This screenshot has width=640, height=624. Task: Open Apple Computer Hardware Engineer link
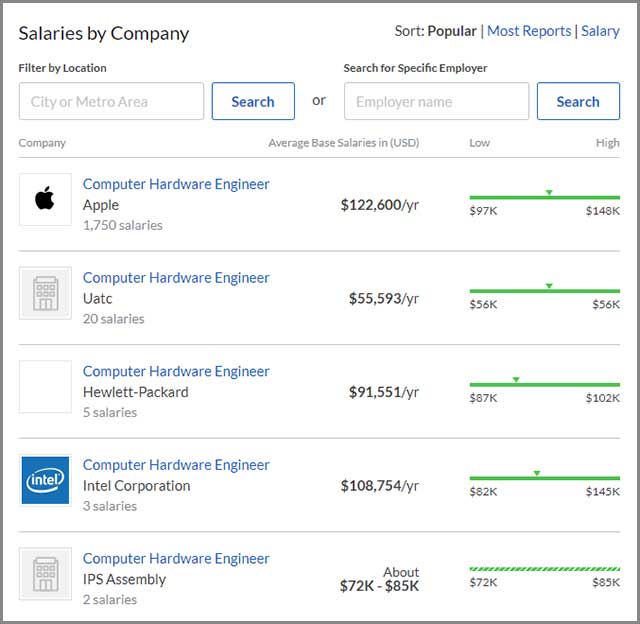(176, 184)
